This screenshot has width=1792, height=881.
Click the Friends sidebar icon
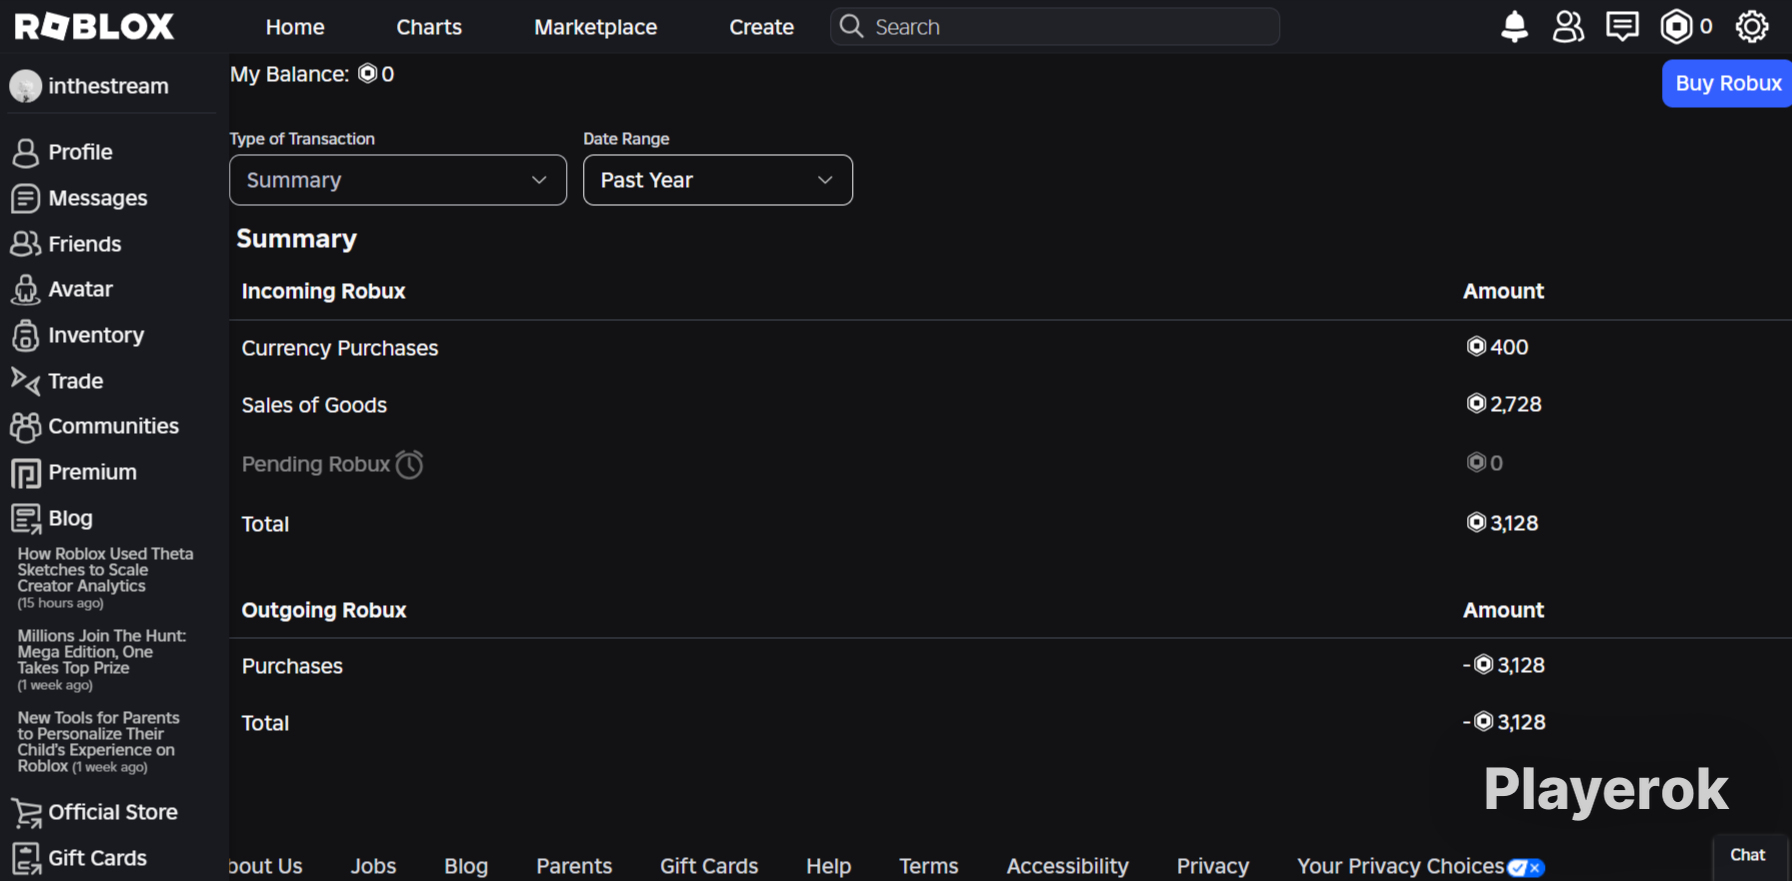[25, 244]
